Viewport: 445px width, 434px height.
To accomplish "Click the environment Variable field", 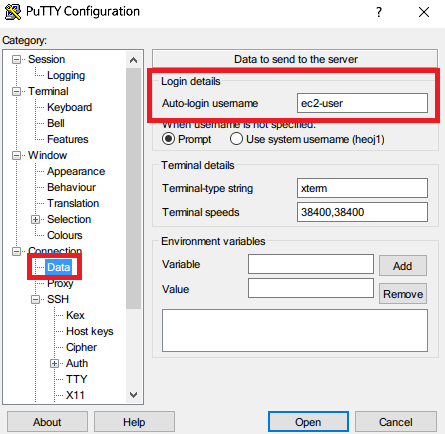I will (311, 264).
